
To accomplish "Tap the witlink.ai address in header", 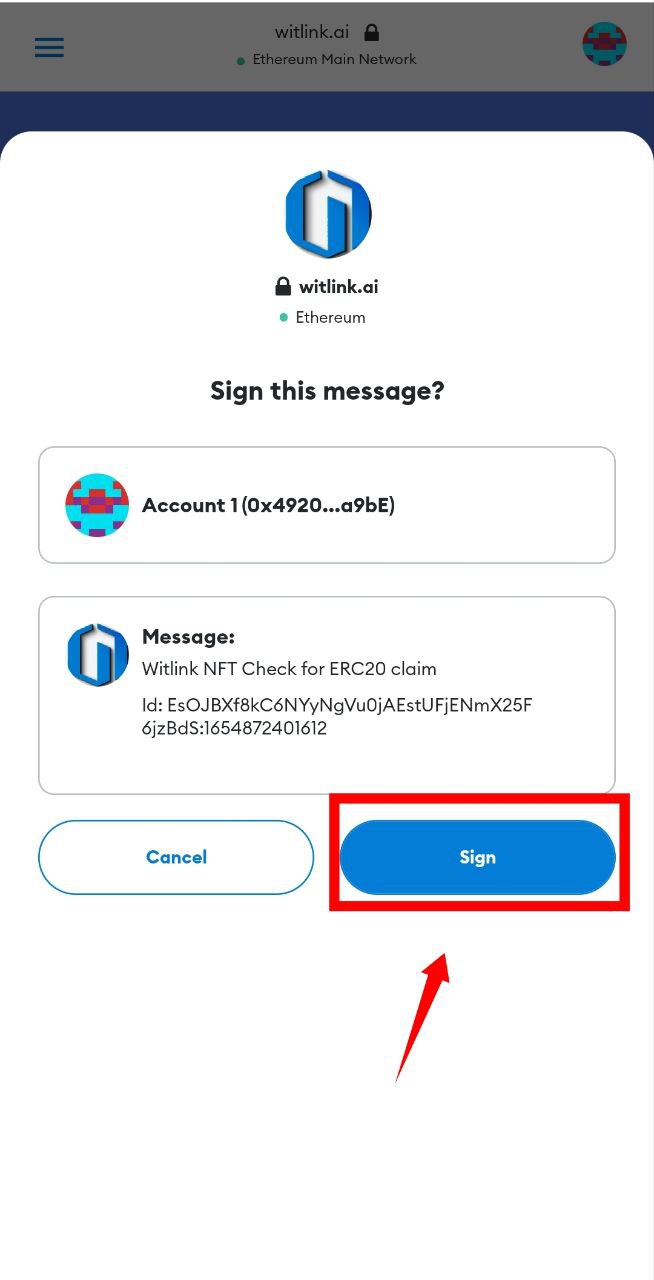I will pos(312,32).
